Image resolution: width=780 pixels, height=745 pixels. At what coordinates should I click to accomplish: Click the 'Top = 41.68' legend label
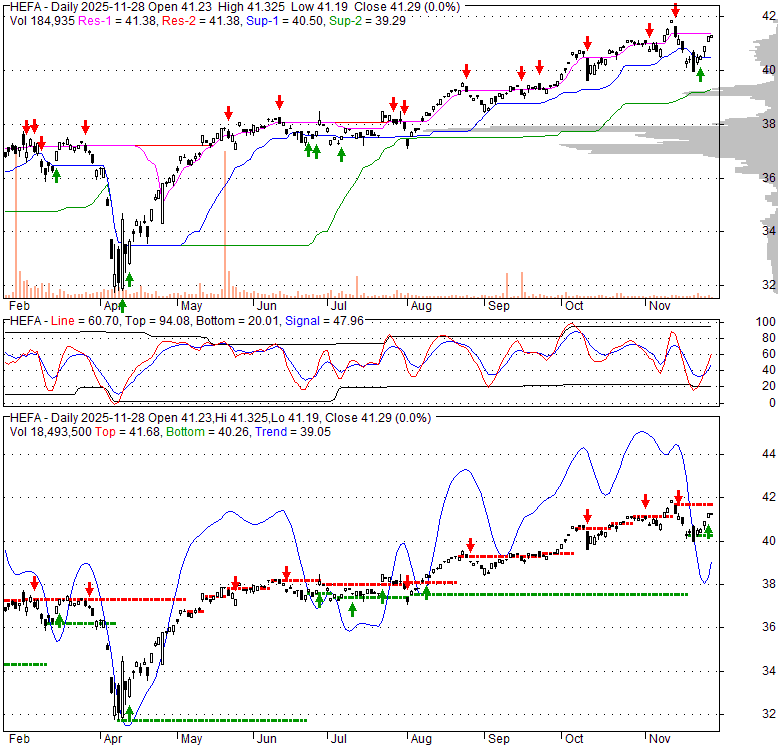click(128, 432)
